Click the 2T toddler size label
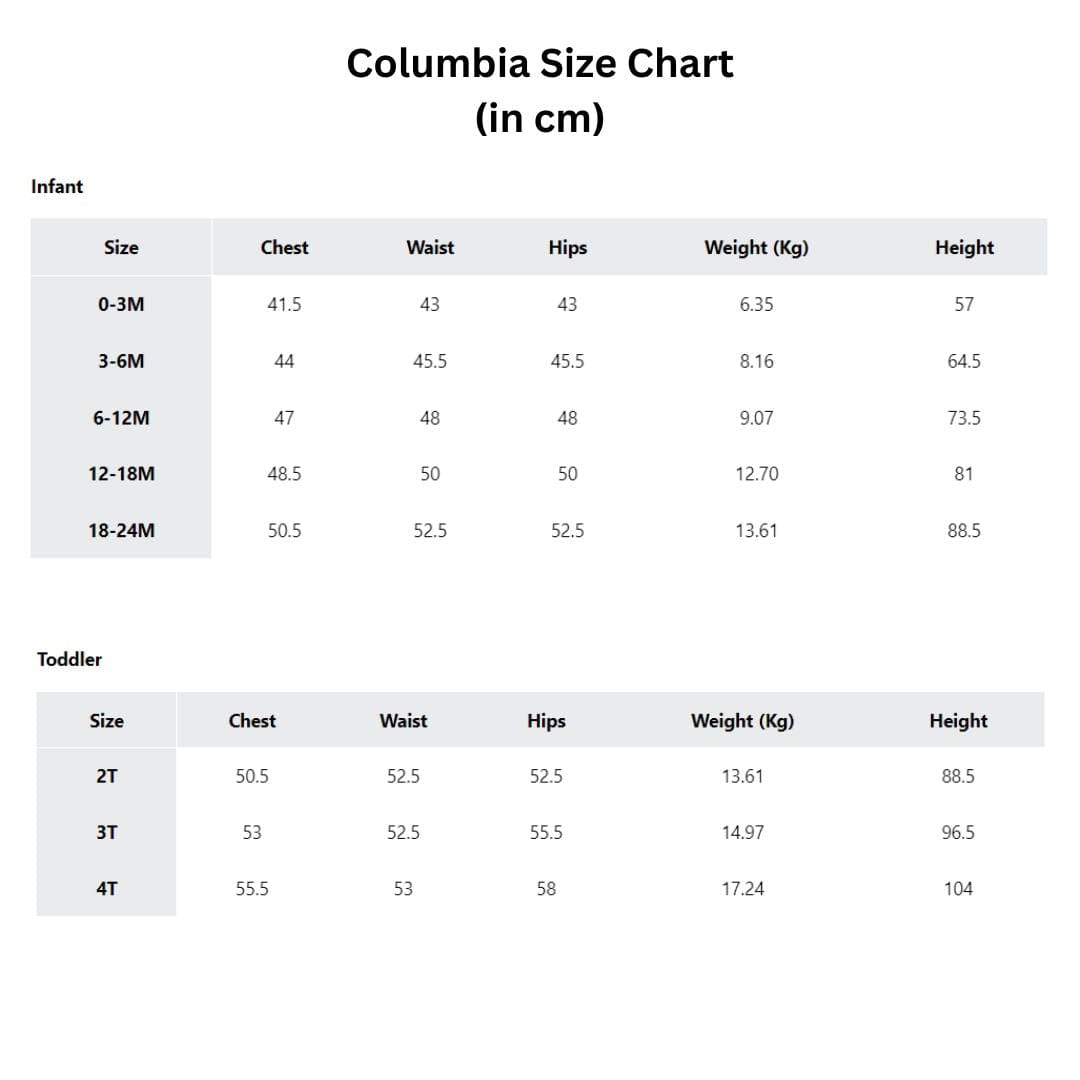 pyautogui.click(x=107, y=776)
